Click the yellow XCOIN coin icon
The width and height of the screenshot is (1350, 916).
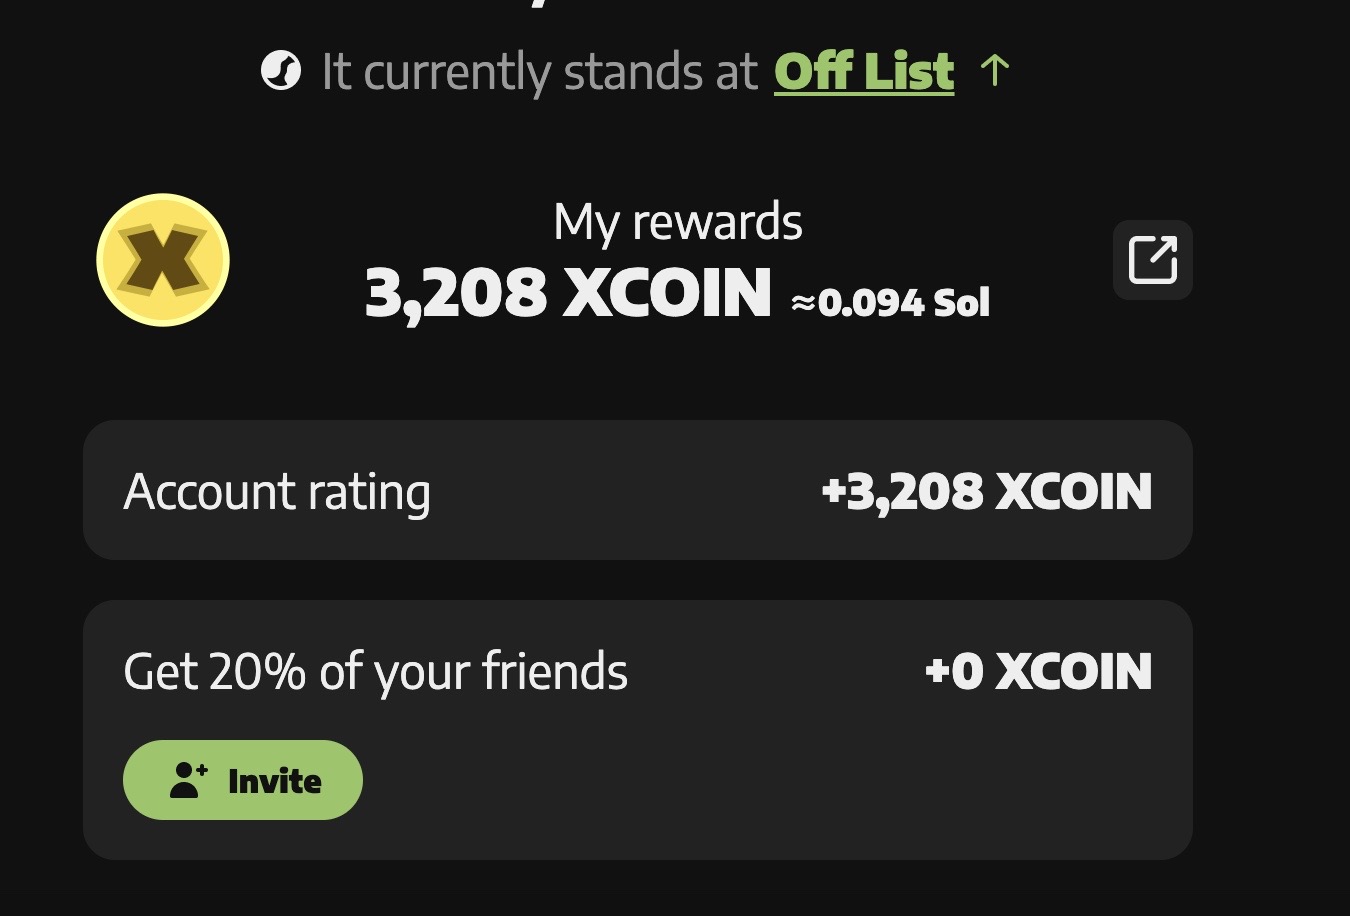[163, 260]
